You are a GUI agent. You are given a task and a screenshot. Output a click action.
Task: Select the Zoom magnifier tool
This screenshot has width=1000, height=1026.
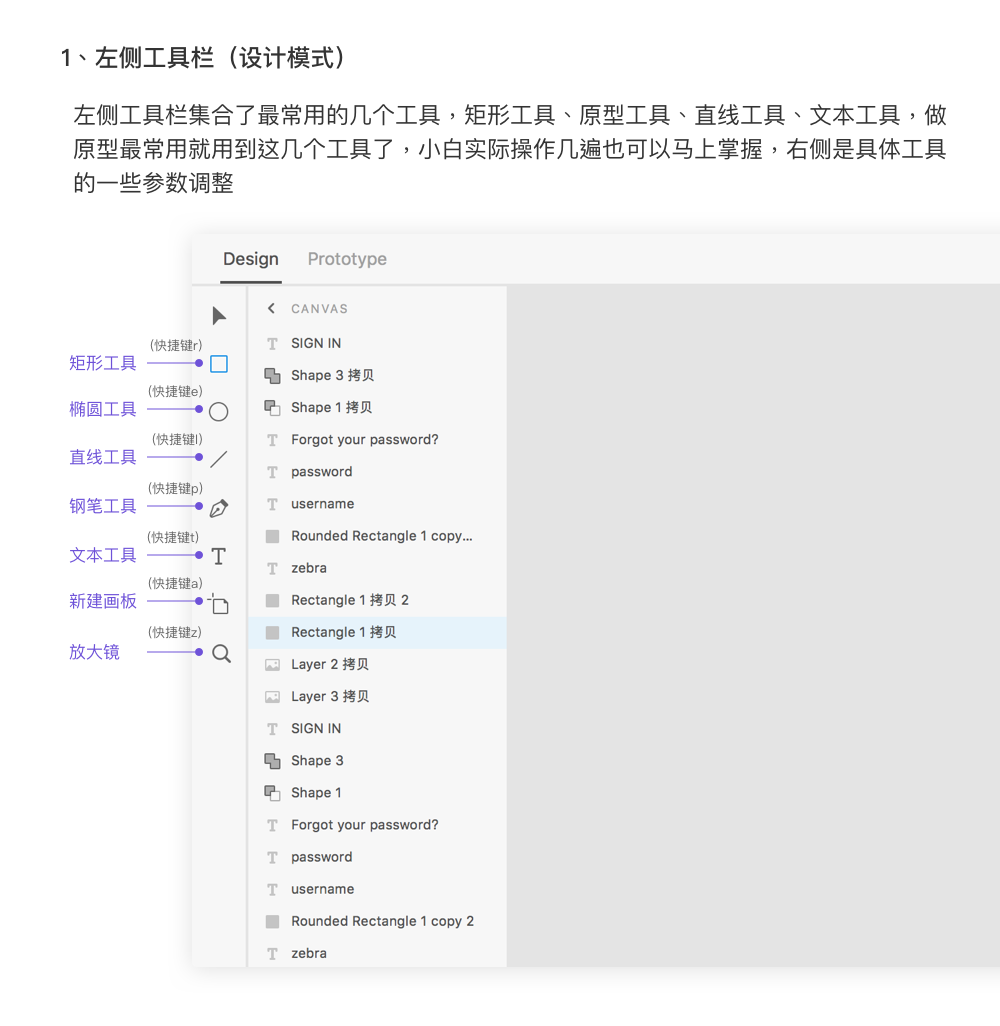(x=221, y=653)
